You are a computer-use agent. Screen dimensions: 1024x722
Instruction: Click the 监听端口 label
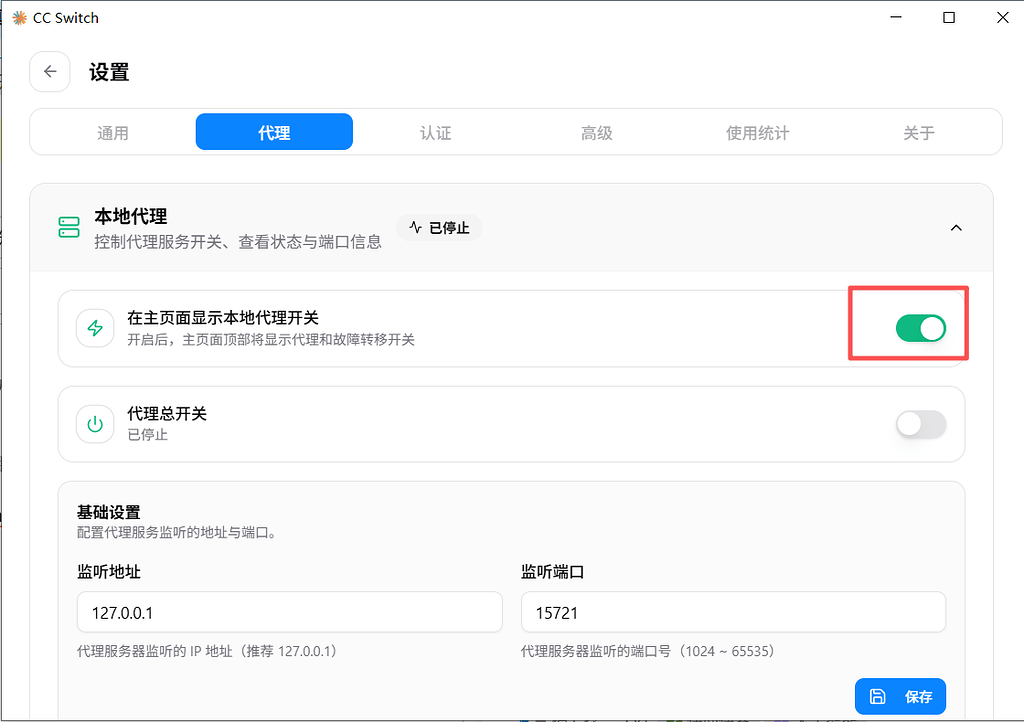point(552,572)
